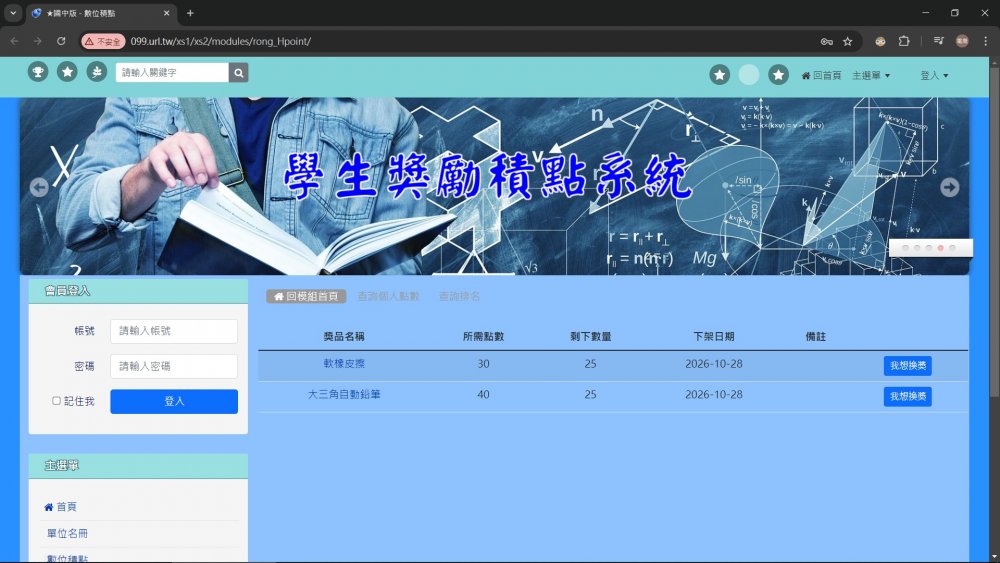The height and width of the screenshot is (563, 1000).
Task: Click the 請輸入帳號 account input field
Action: pos(174,331)
